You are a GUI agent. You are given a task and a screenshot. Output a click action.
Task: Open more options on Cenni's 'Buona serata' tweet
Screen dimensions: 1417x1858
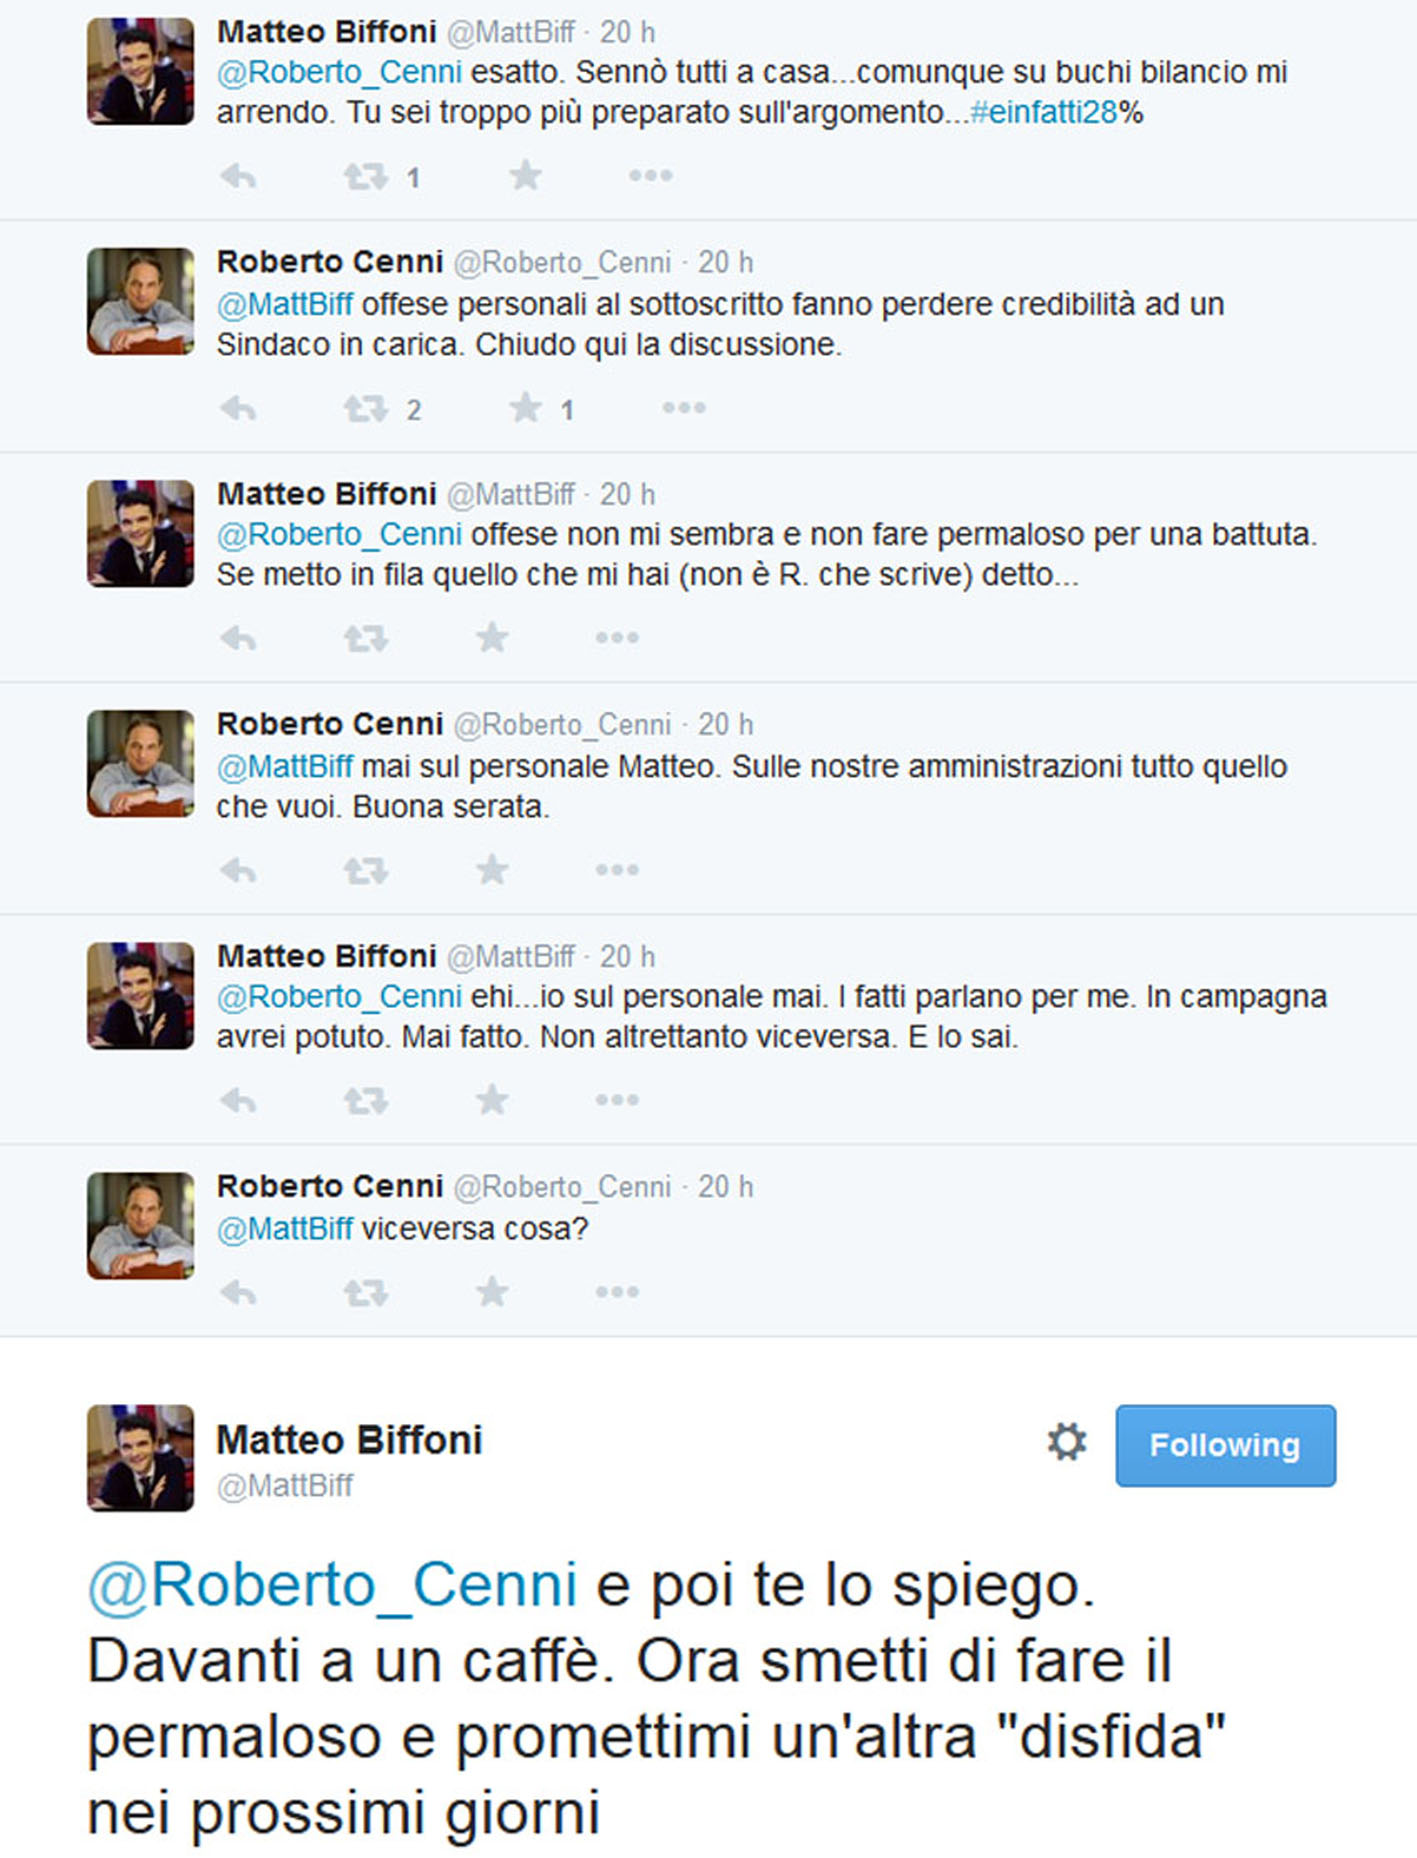(x=617, y=870)
